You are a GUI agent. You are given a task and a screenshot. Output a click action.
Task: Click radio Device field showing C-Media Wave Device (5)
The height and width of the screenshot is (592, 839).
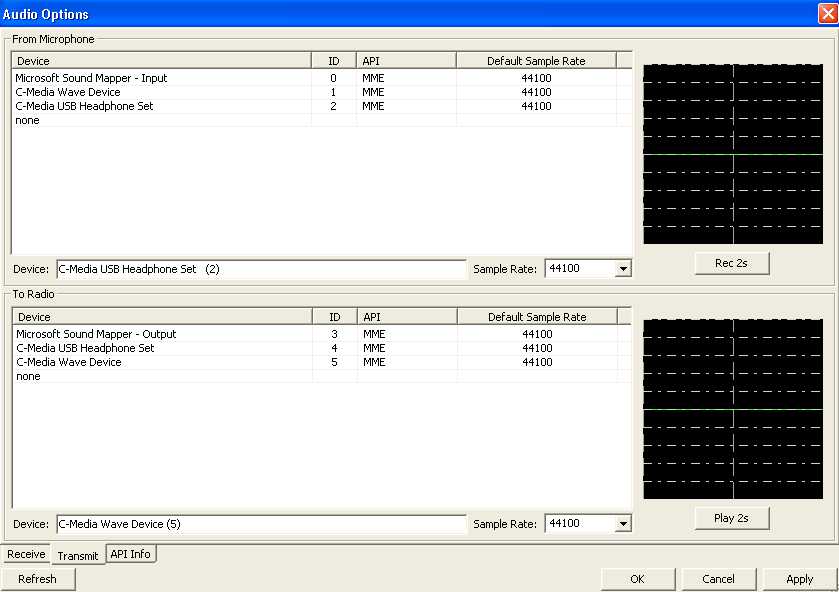pyautogui.click(x=261, y=524)
